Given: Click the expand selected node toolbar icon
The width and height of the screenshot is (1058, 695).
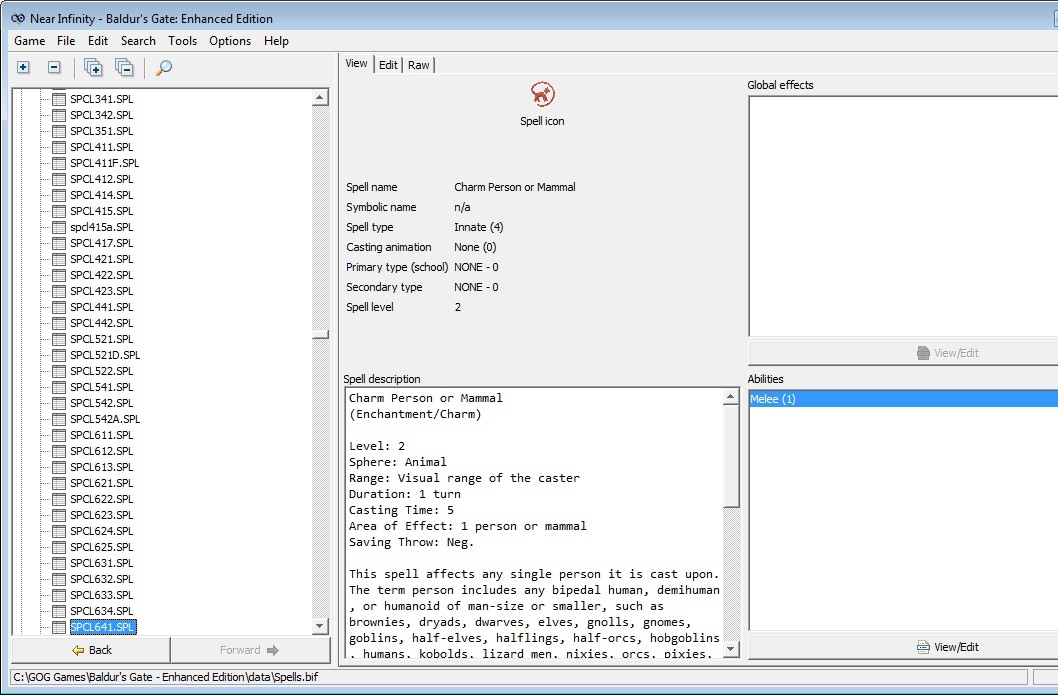Looking at the screenshot, I should click(24, 67).
